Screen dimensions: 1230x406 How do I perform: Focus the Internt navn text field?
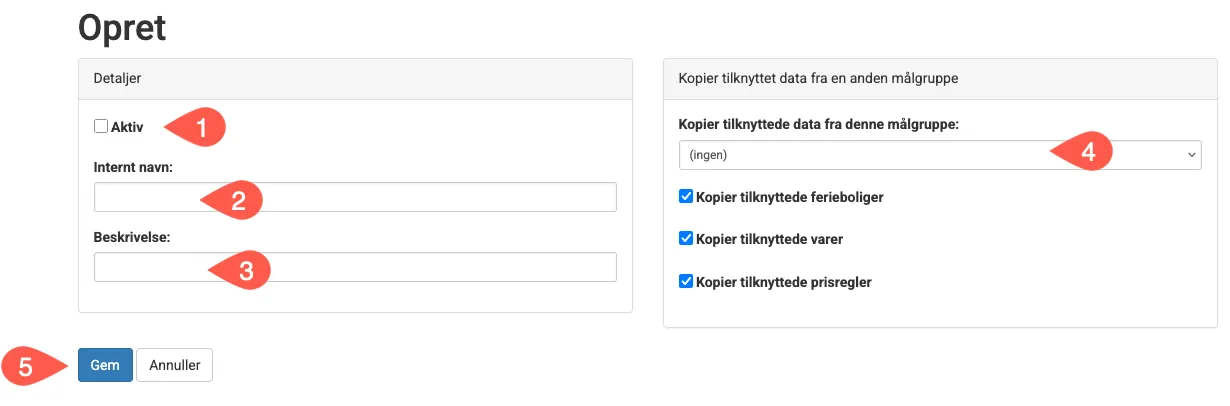[355, 197]
